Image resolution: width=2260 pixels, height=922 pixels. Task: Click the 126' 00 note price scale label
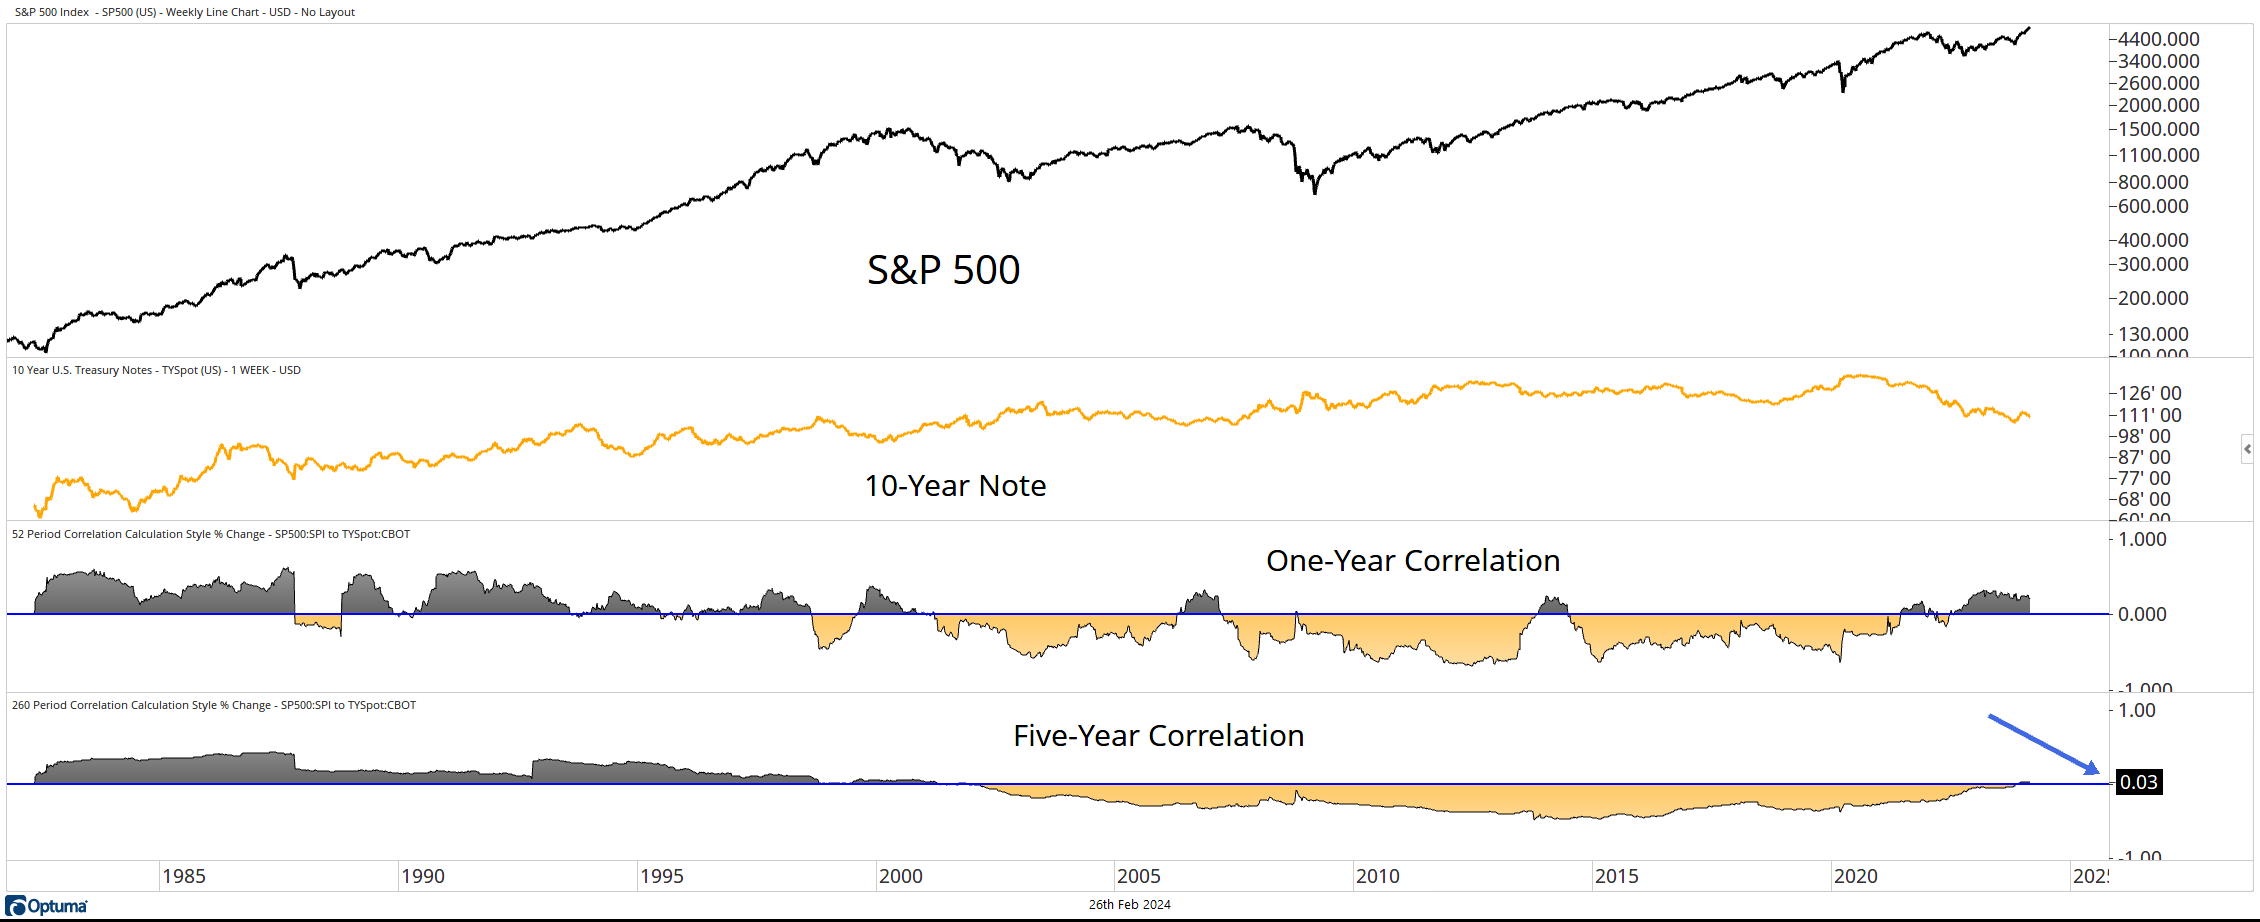(2149, 393)
